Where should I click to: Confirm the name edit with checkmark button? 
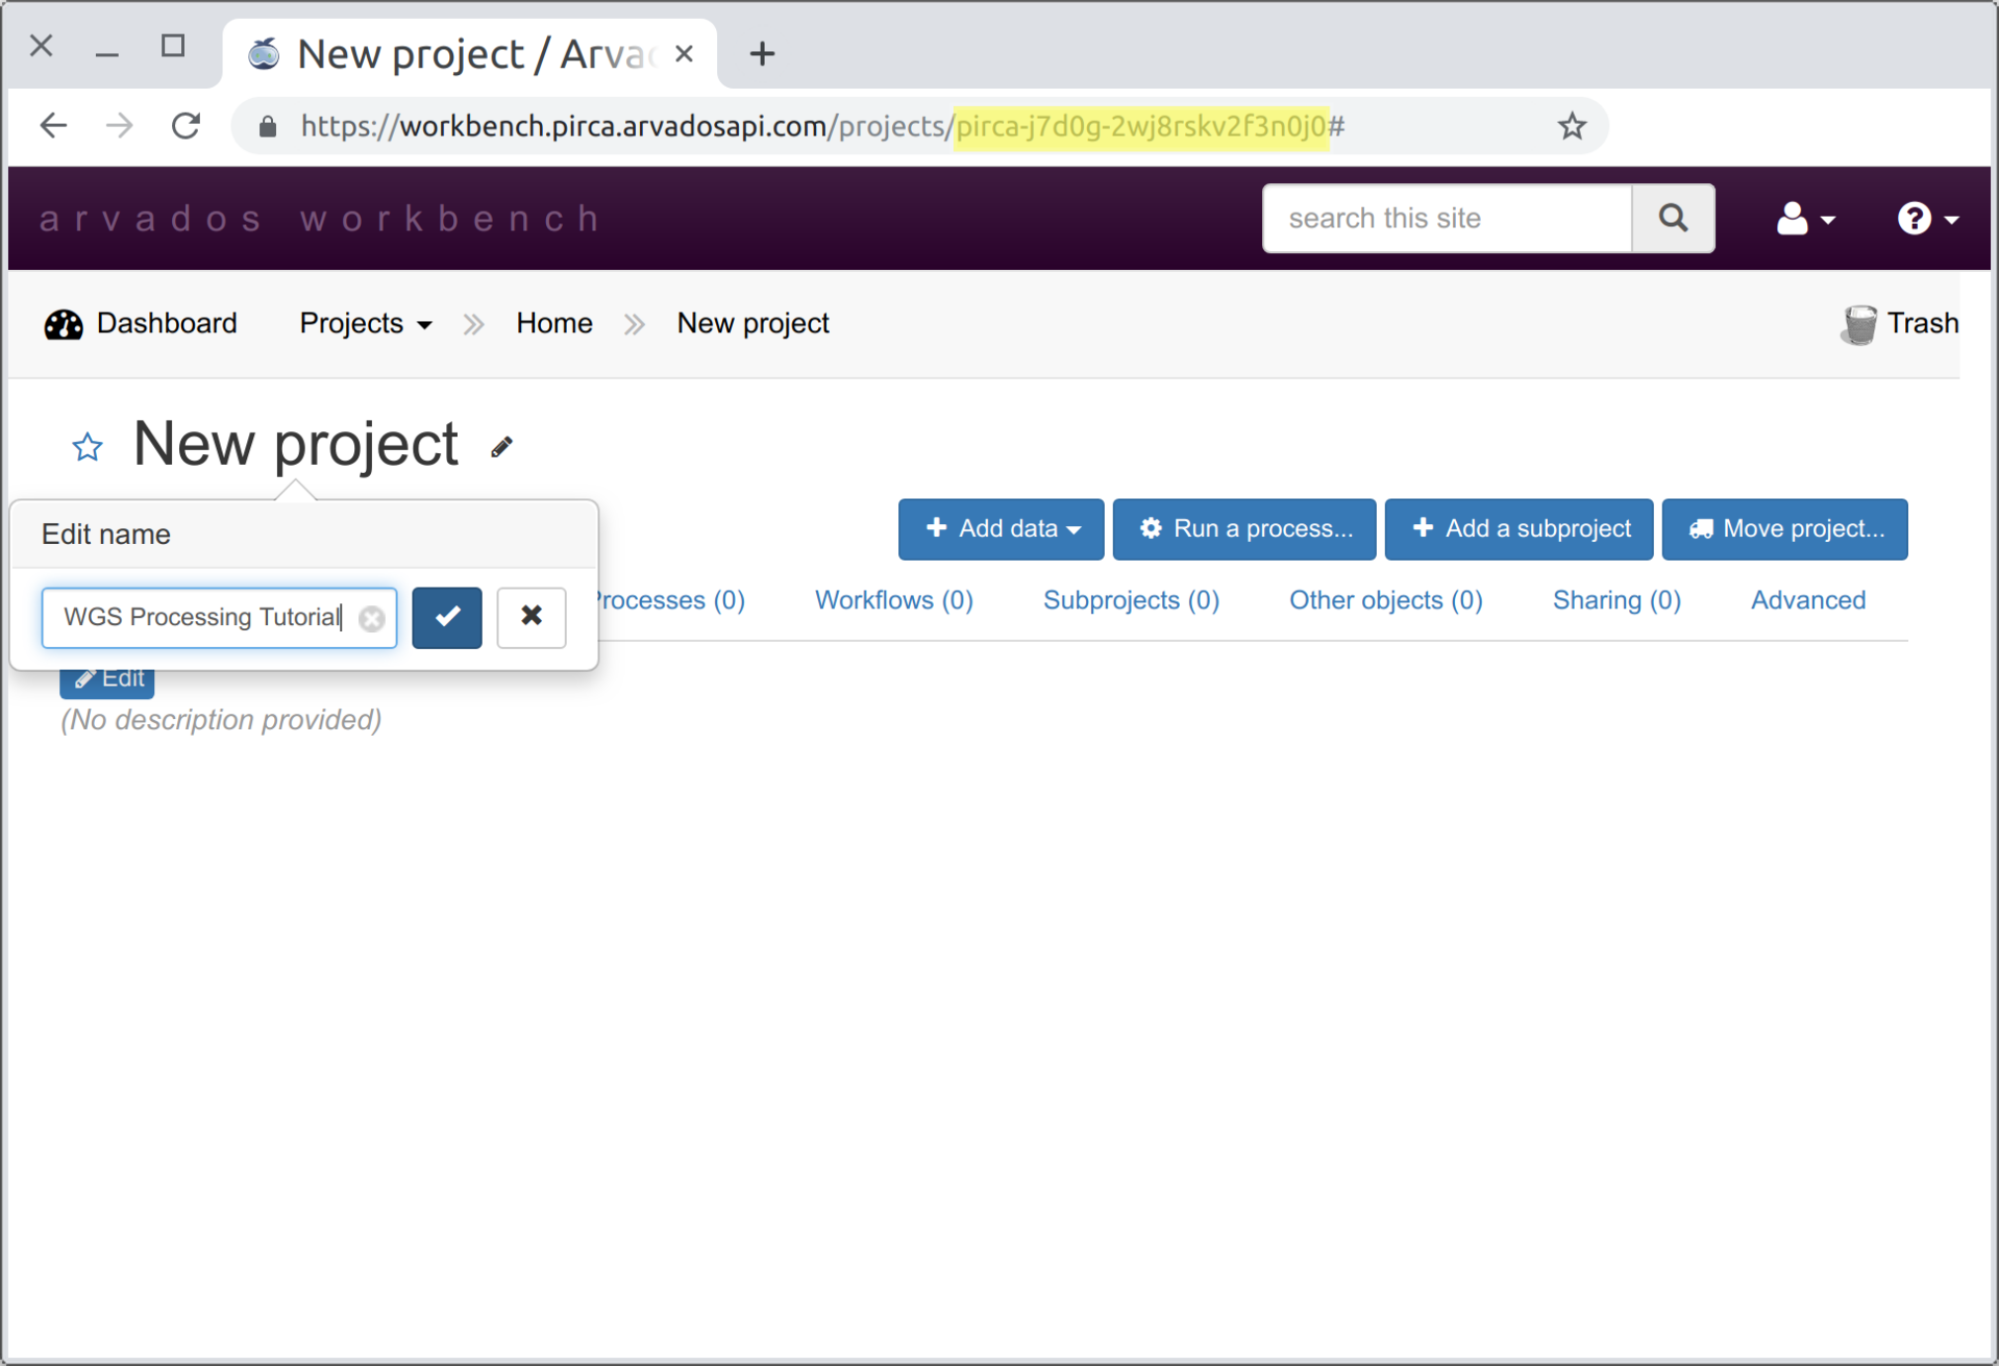[x=447, y=617]
